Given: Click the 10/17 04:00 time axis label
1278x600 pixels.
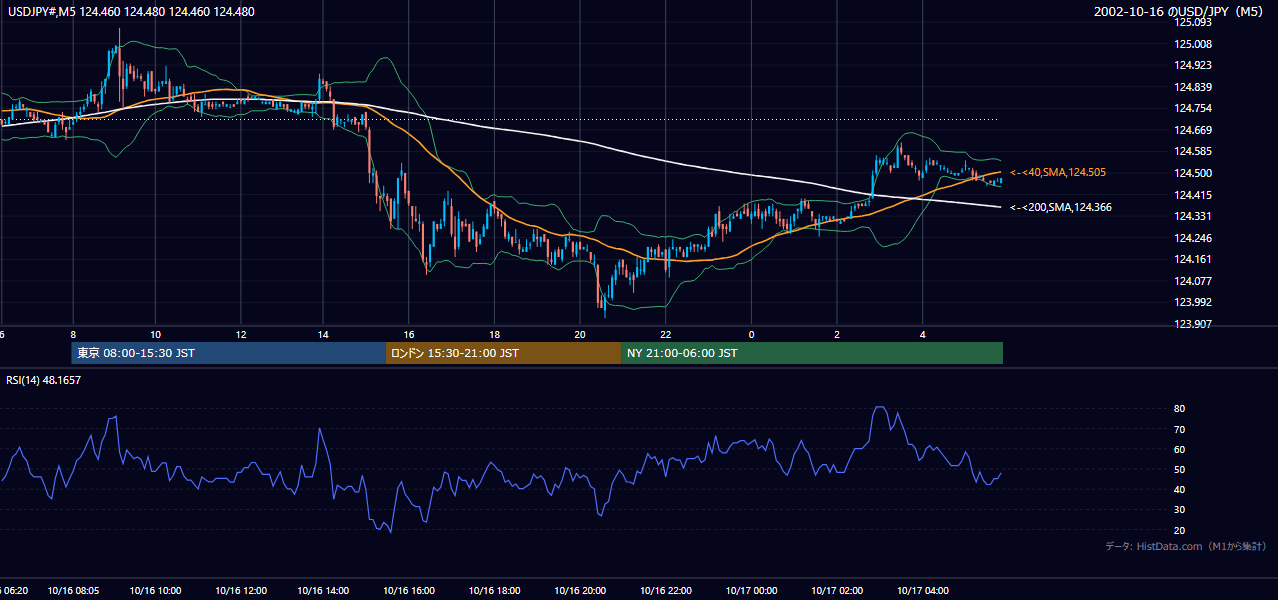Looking at the screenshot, I should click(x=923, y=591).
